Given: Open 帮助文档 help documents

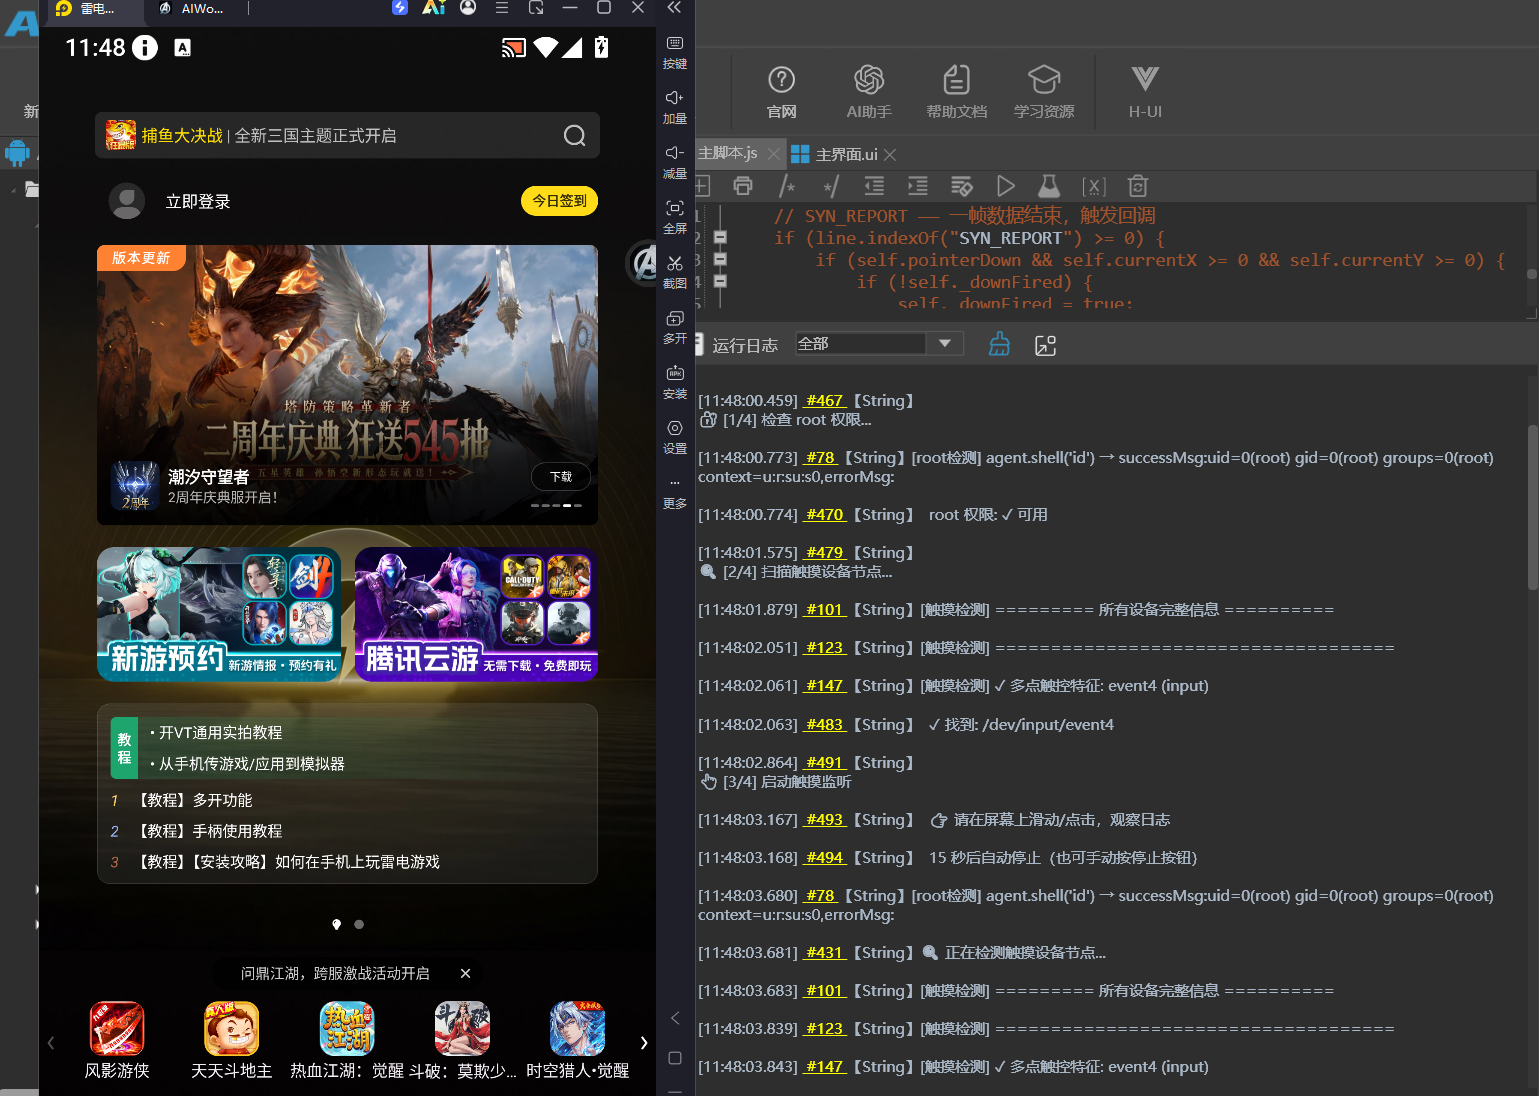Looking at the screenshot, I should pos(956,91).
